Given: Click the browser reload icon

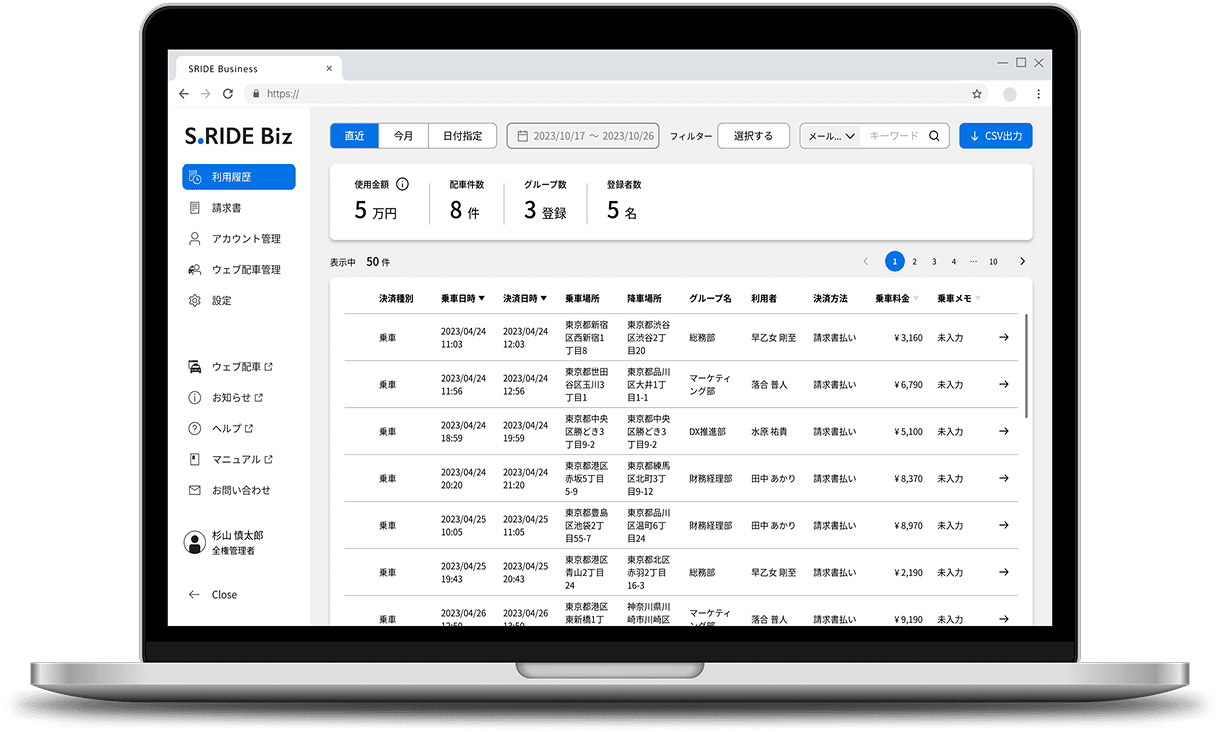Looking at the screenshot, I should (x=228, y=94).
